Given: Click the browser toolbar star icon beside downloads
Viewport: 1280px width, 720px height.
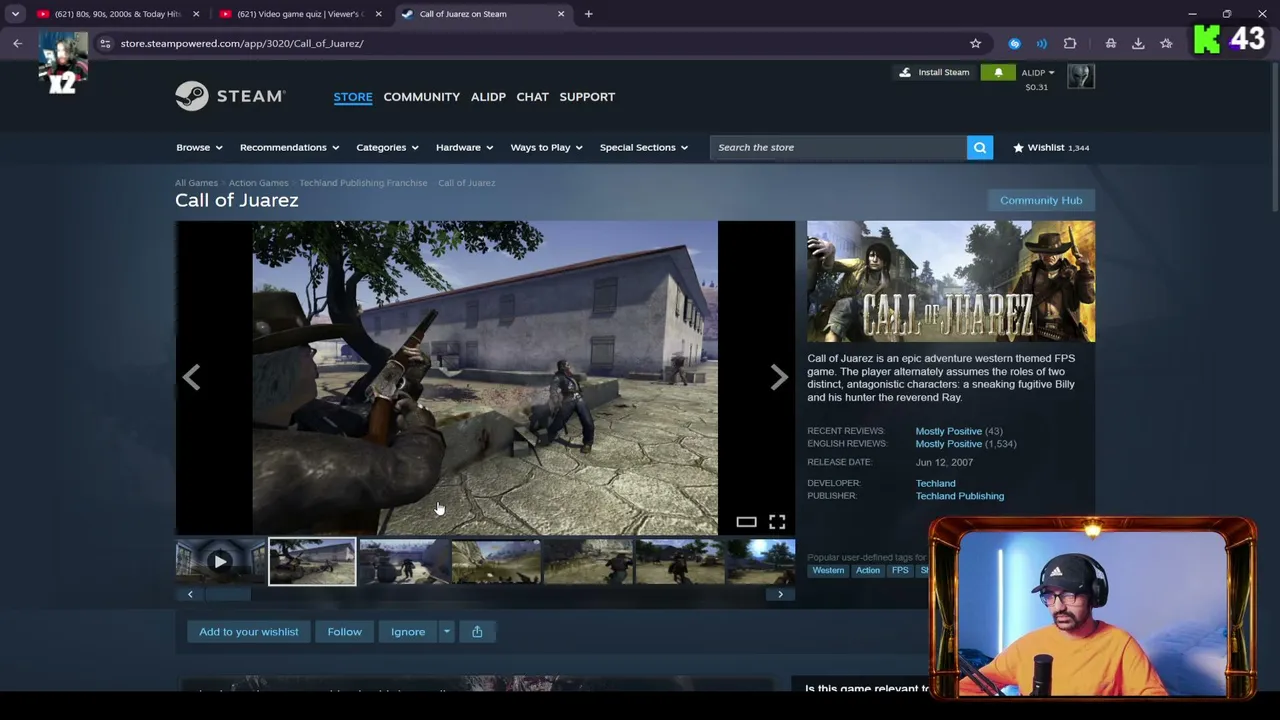Looking at the screenshot, I should [1166, 43].
